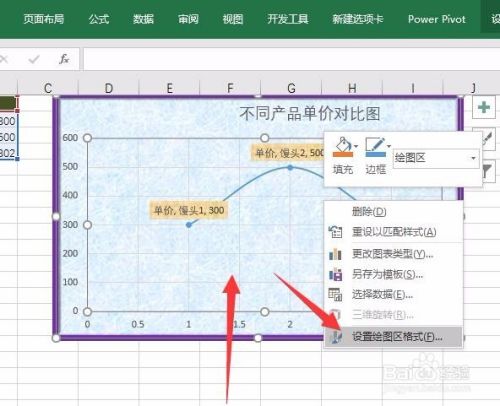Open the 开发工具 ribbon tab
Viewport: 500px width, 406px height.
pyautogui.click(x=288, y=19)
